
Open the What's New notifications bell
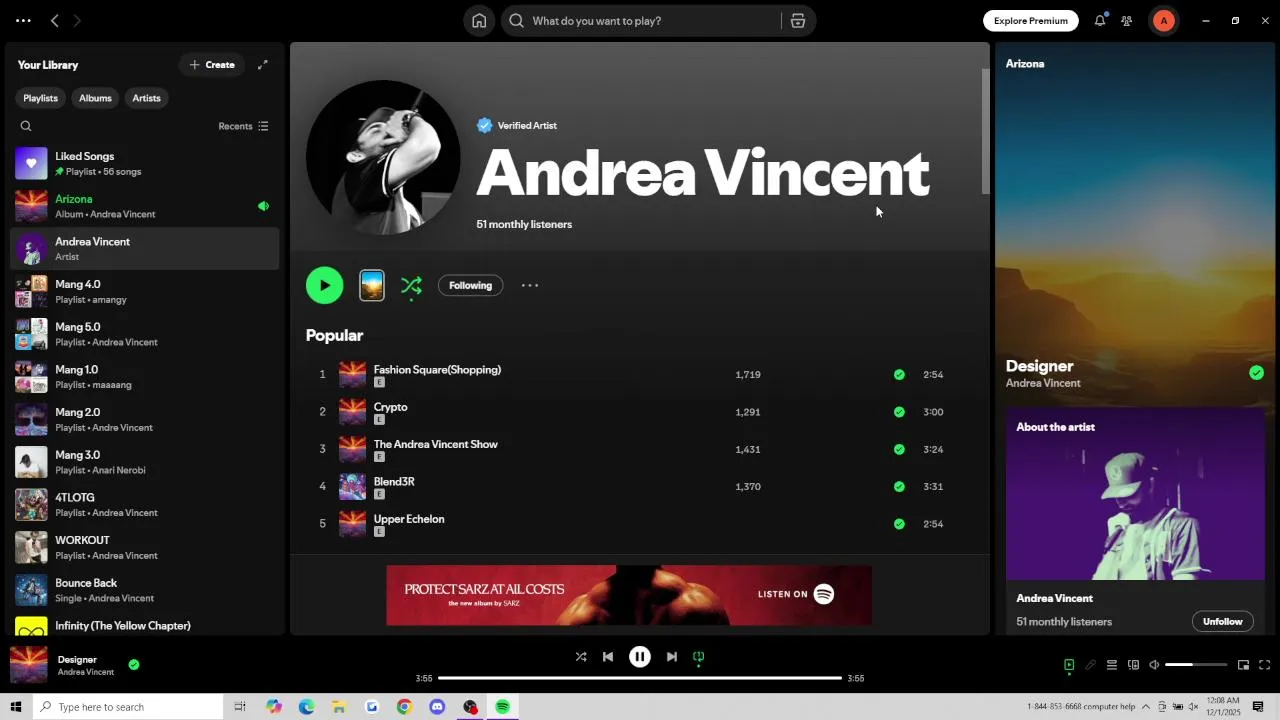(1100, 20)
